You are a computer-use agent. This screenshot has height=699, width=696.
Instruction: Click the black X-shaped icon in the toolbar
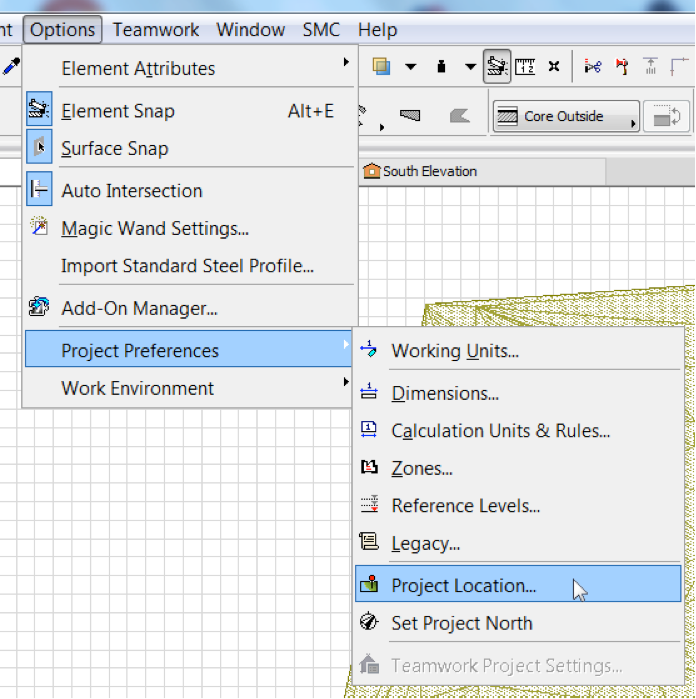pos(554,66)
